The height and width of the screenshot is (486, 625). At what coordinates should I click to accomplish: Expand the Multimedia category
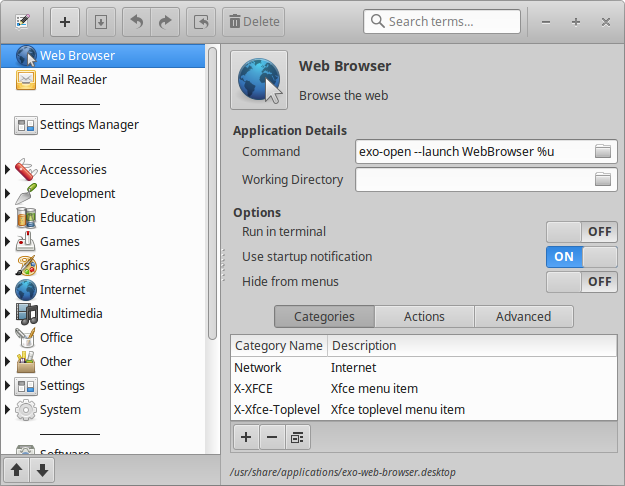click(x=8, y=314)
